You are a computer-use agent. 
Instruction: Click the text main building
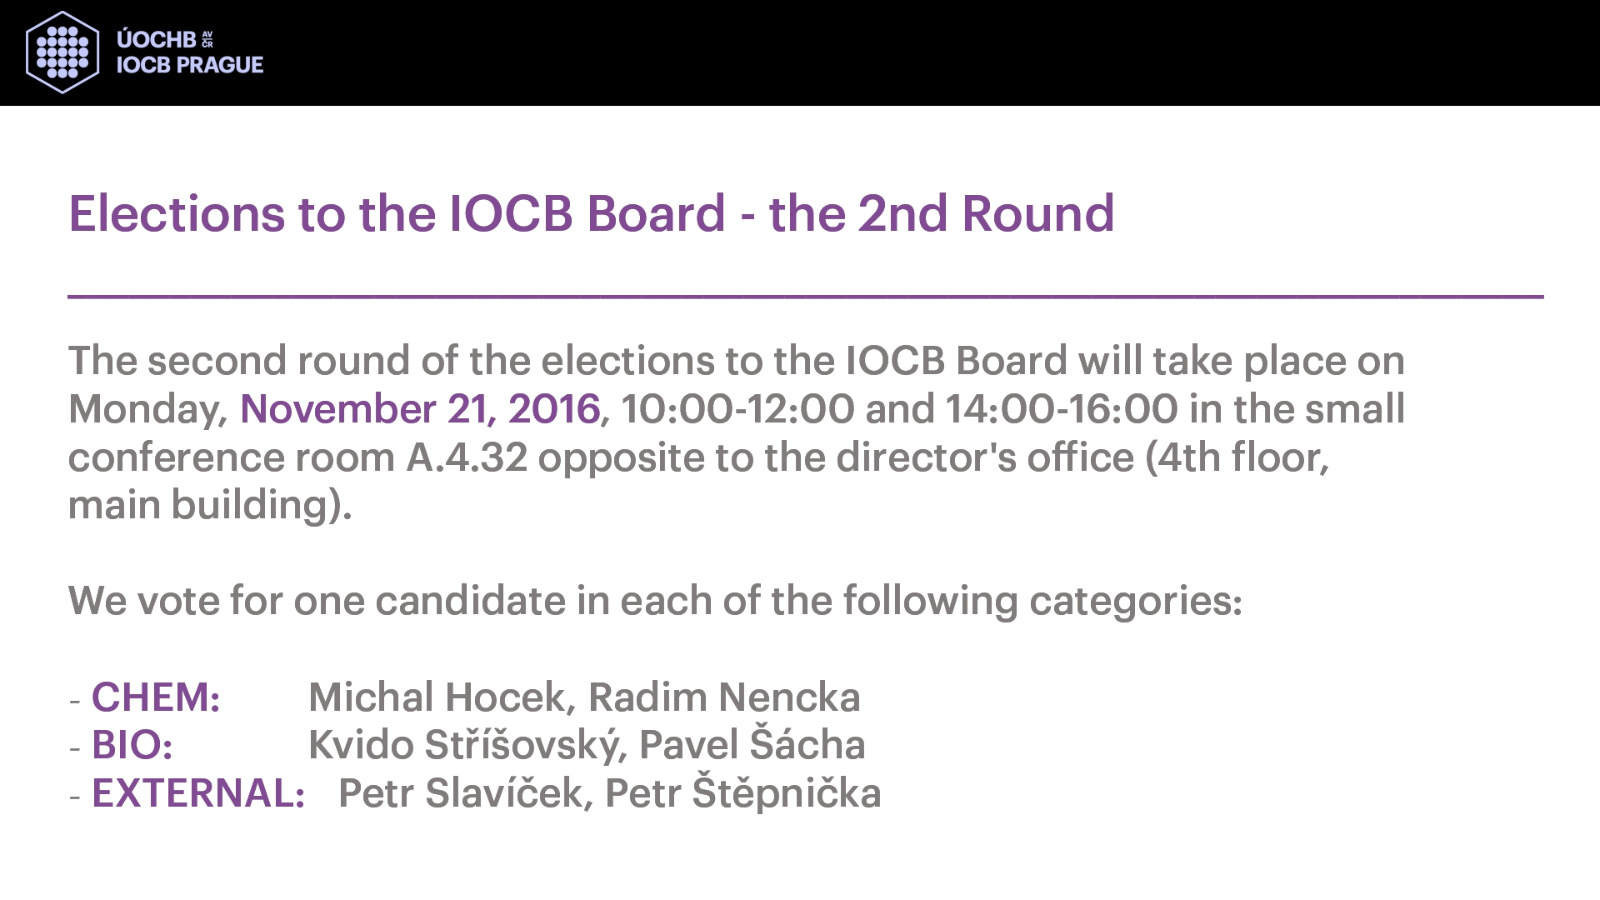click(x=210, y=505)
